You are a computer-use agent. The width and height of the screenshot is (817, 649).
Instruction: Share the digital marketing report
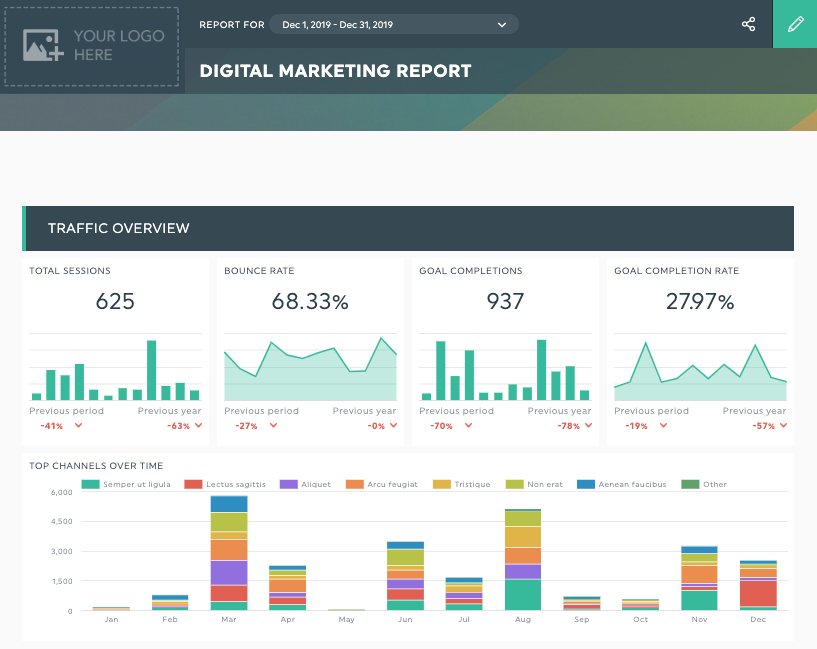(748, 25)
